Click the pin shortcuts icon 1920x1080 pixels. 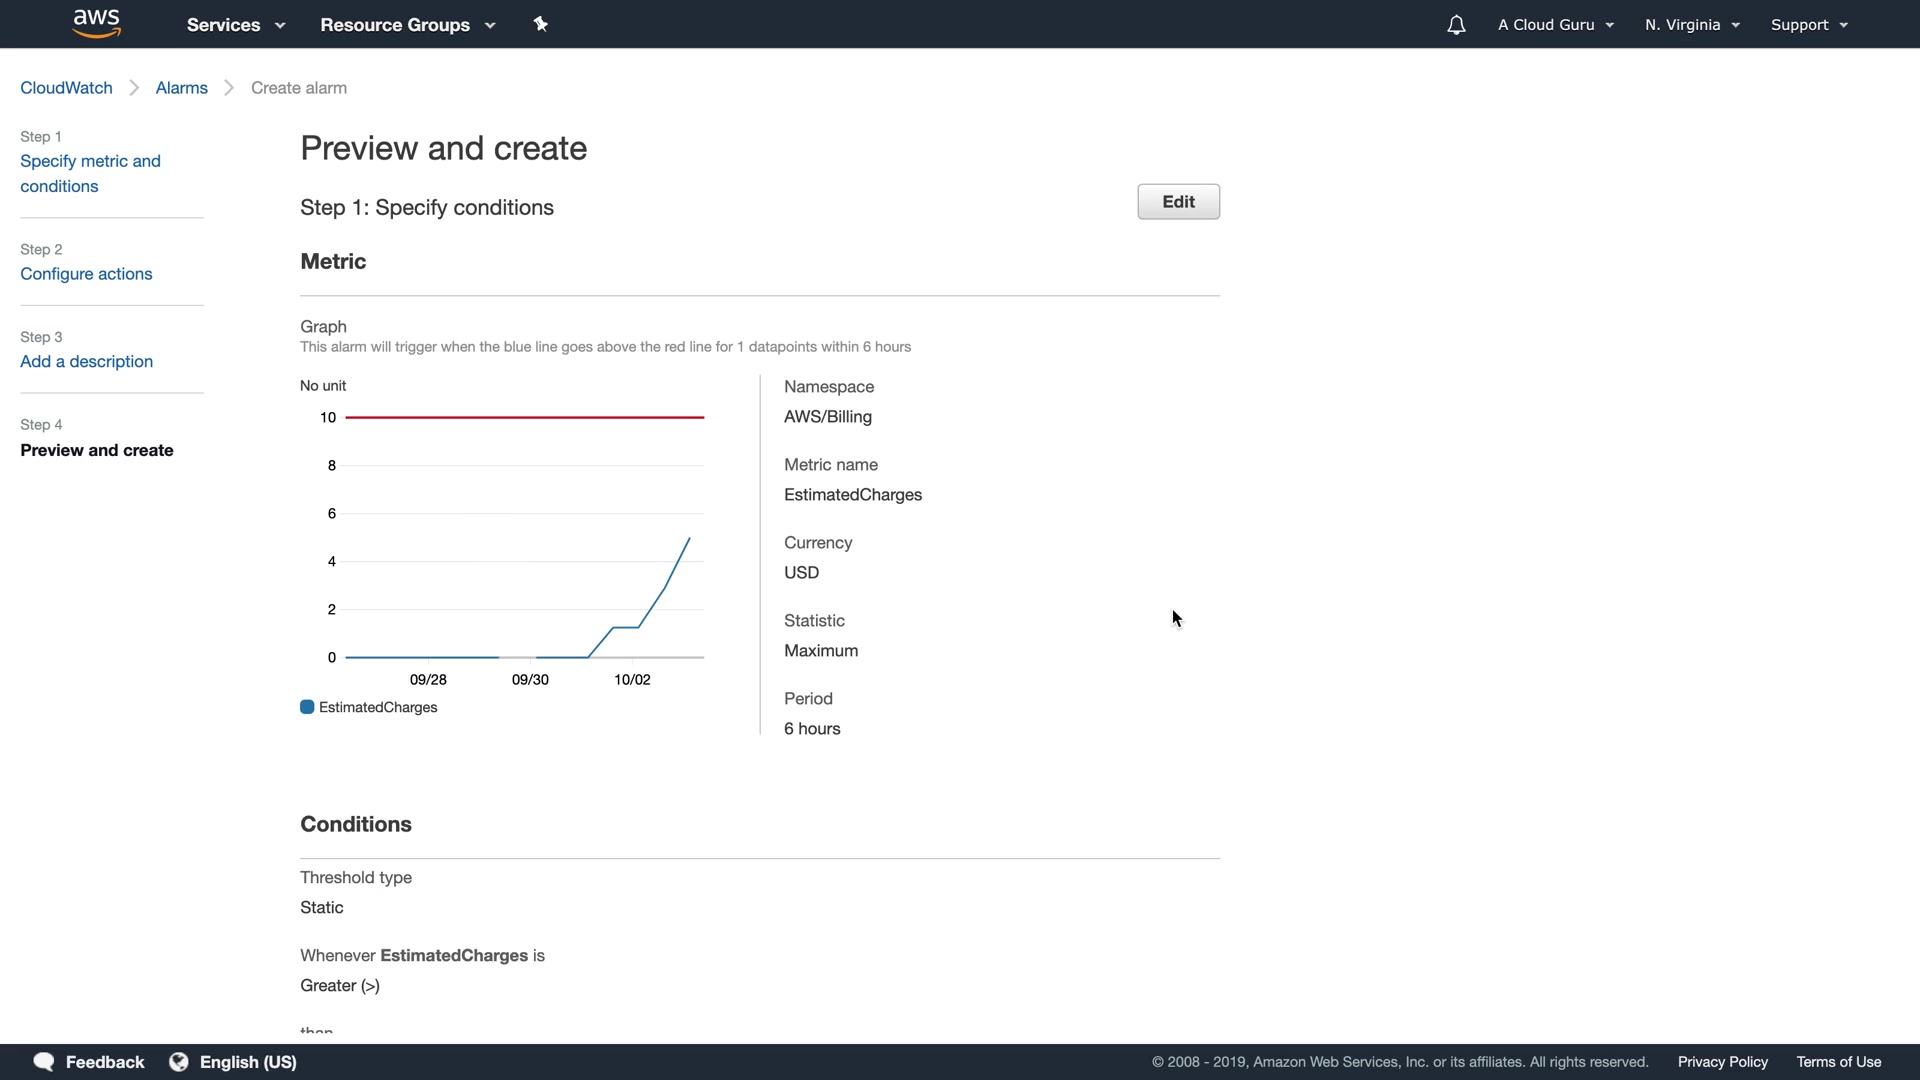[541, 24]
